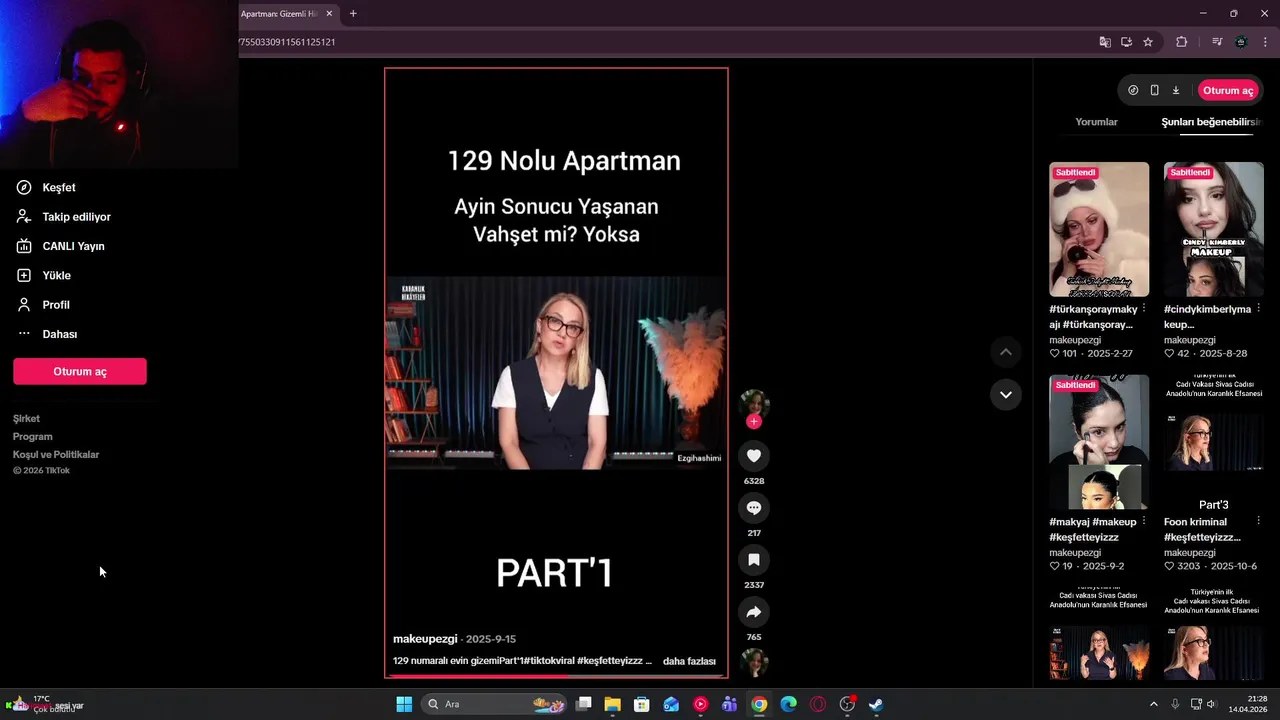Open Windows Start menu

tap(404, 704)
